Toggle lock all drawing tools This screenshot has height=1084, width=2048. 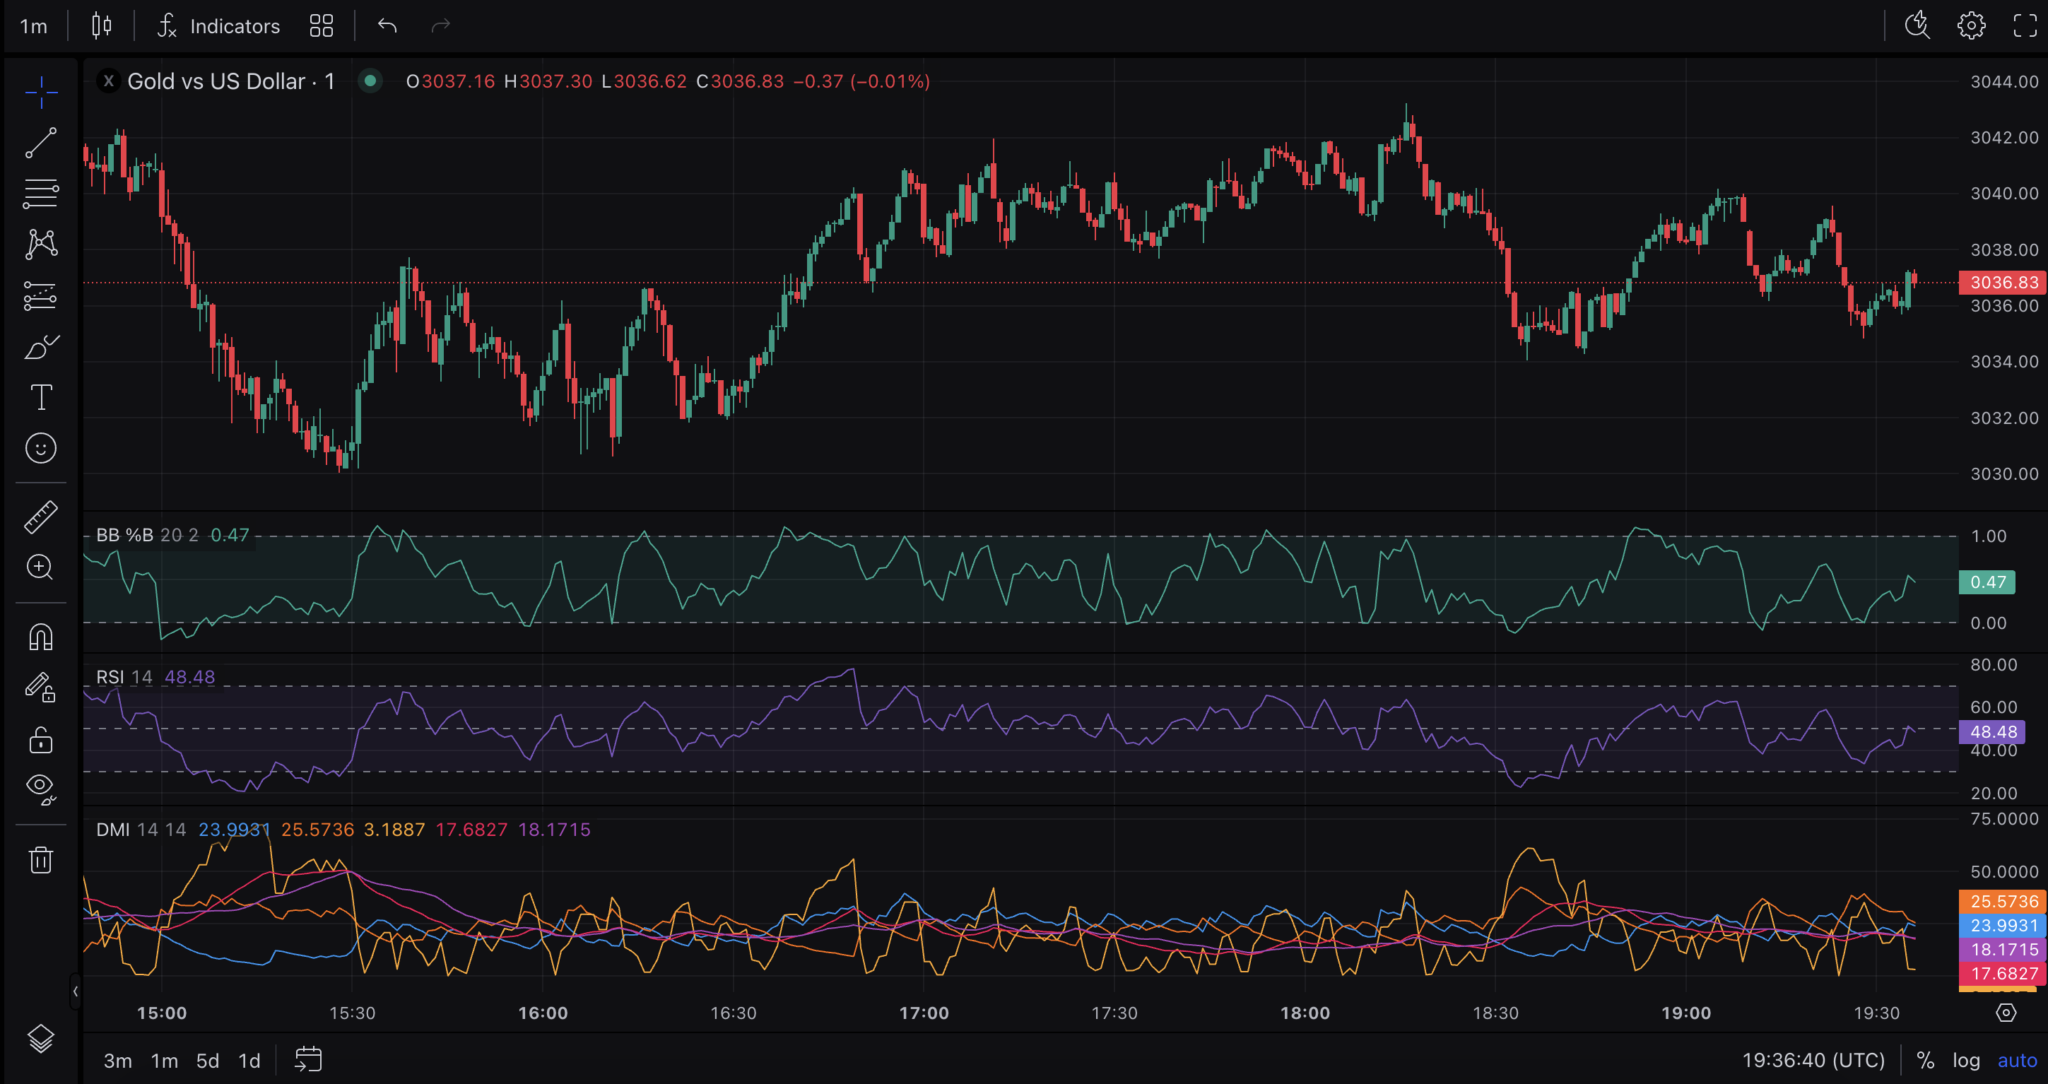41,740
